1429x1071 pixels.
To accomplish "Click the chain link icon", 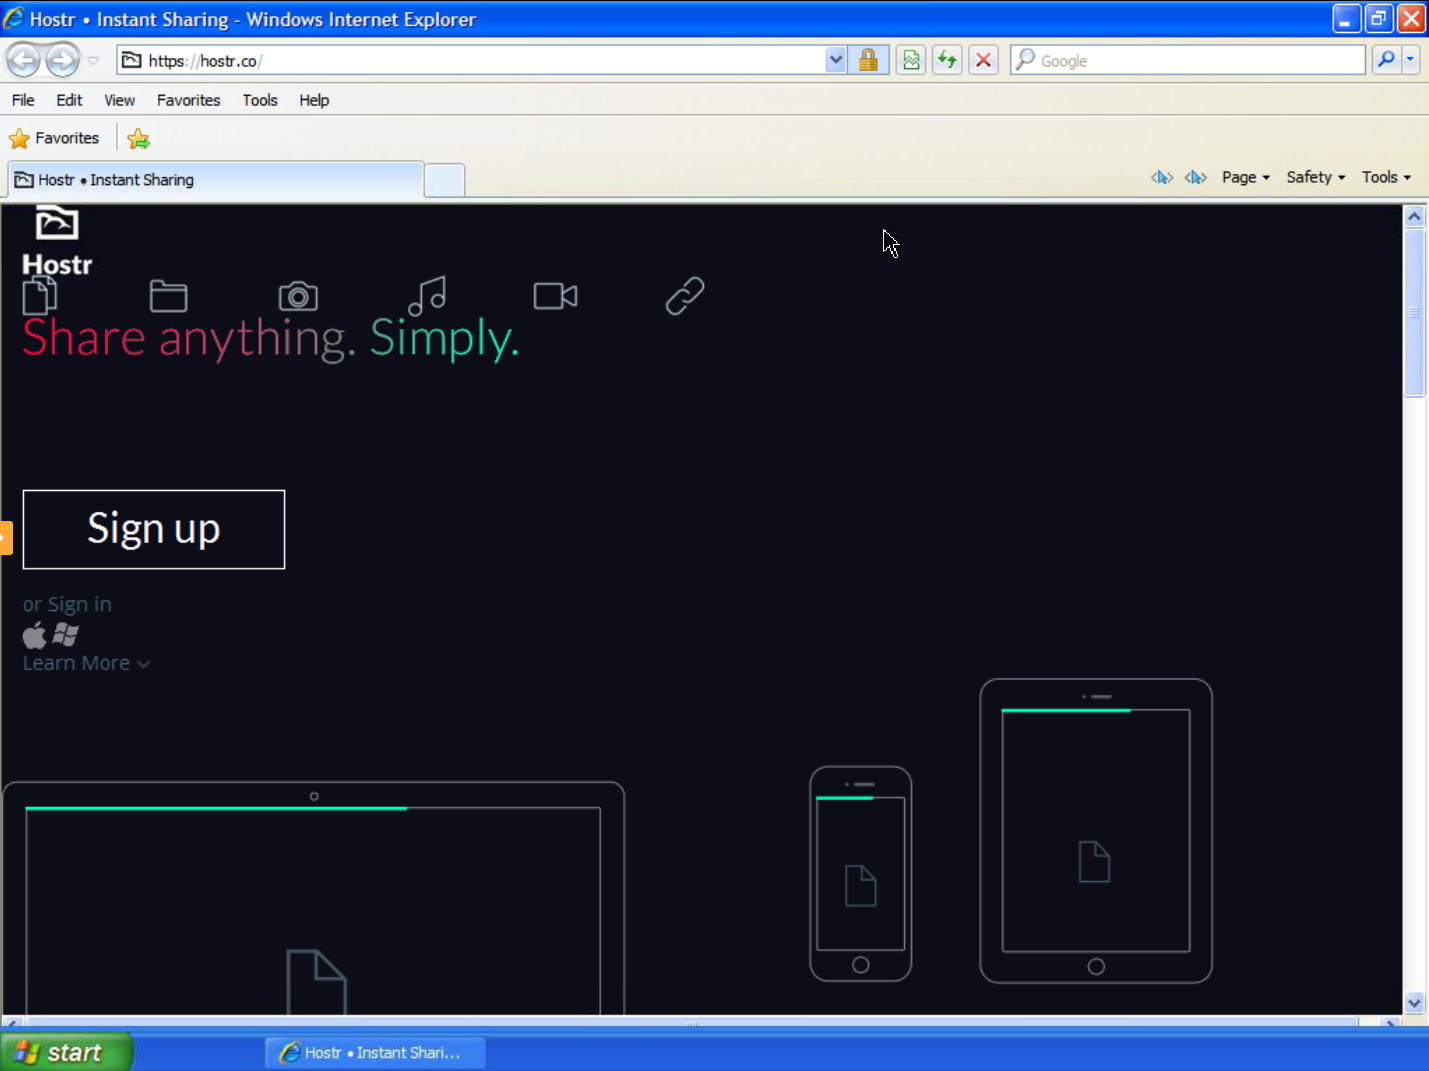I will point(685,296).
